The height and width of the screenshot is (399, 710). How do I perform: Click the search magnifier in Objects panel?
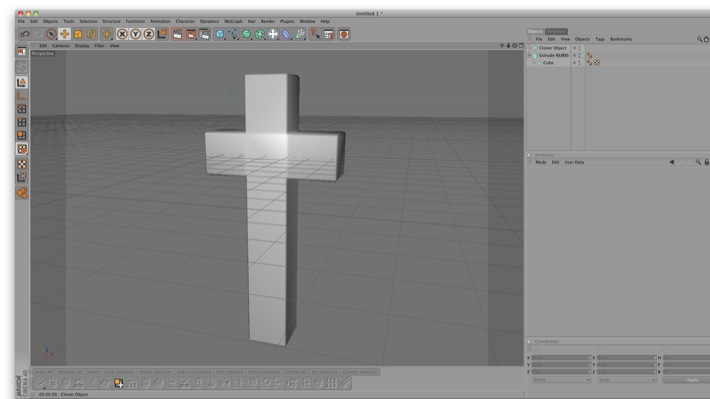[x=699, y=39]
